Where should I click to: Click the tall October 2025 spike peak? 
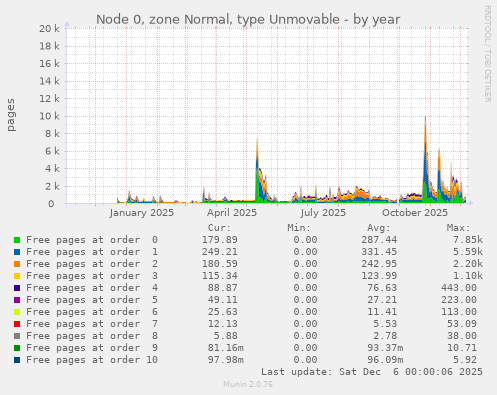click(425, 117)
